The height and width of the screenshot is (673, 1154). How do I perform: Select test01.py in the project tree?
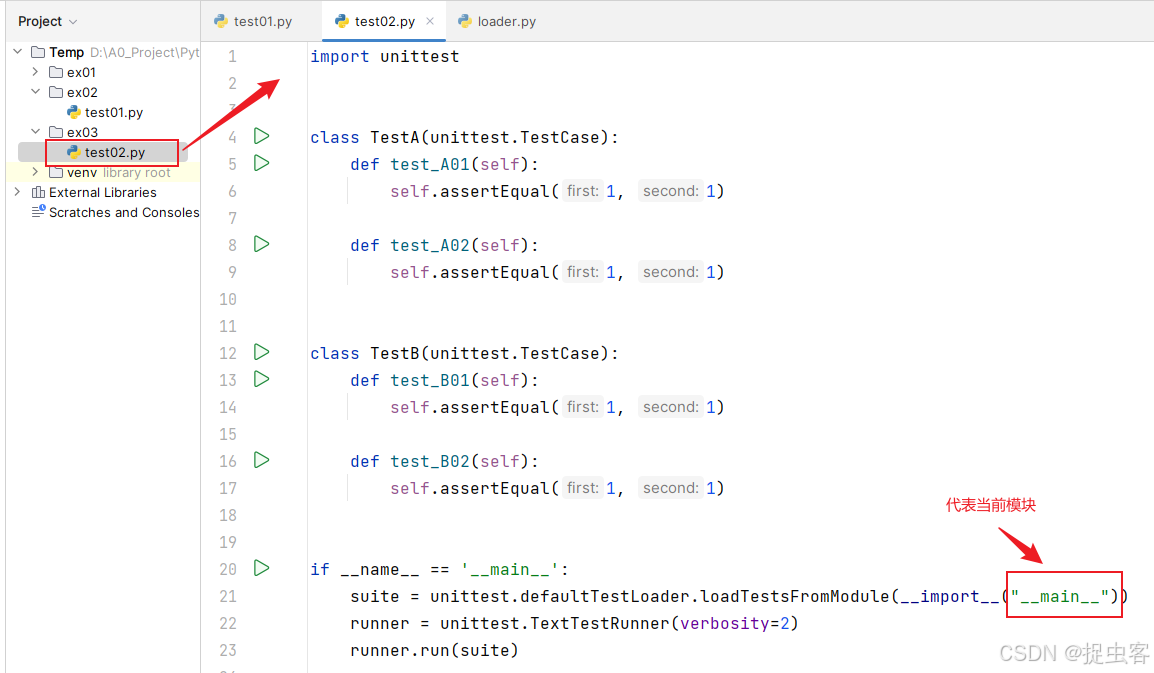point(113,112)
